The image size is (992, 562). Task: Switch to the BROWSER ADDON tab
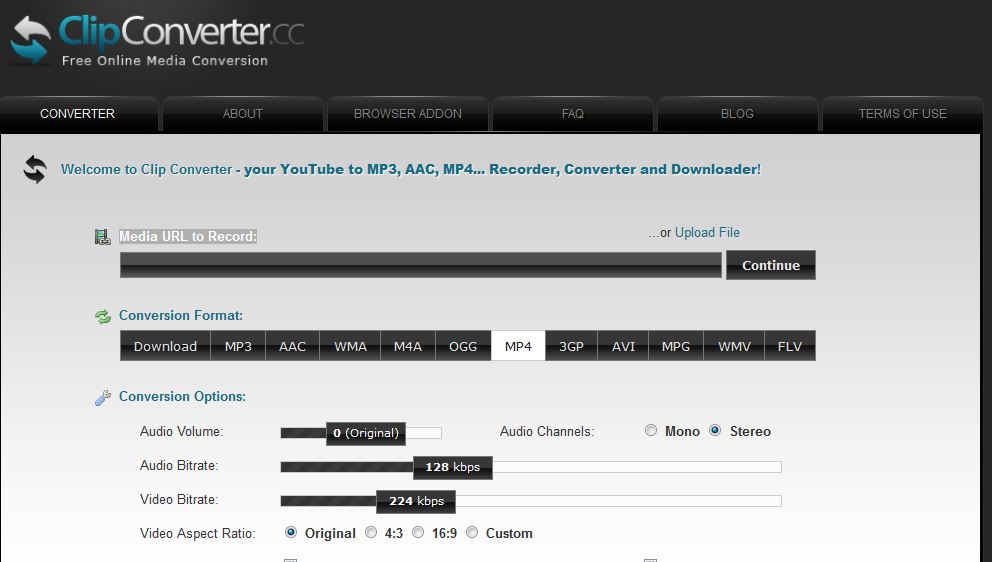407,114
